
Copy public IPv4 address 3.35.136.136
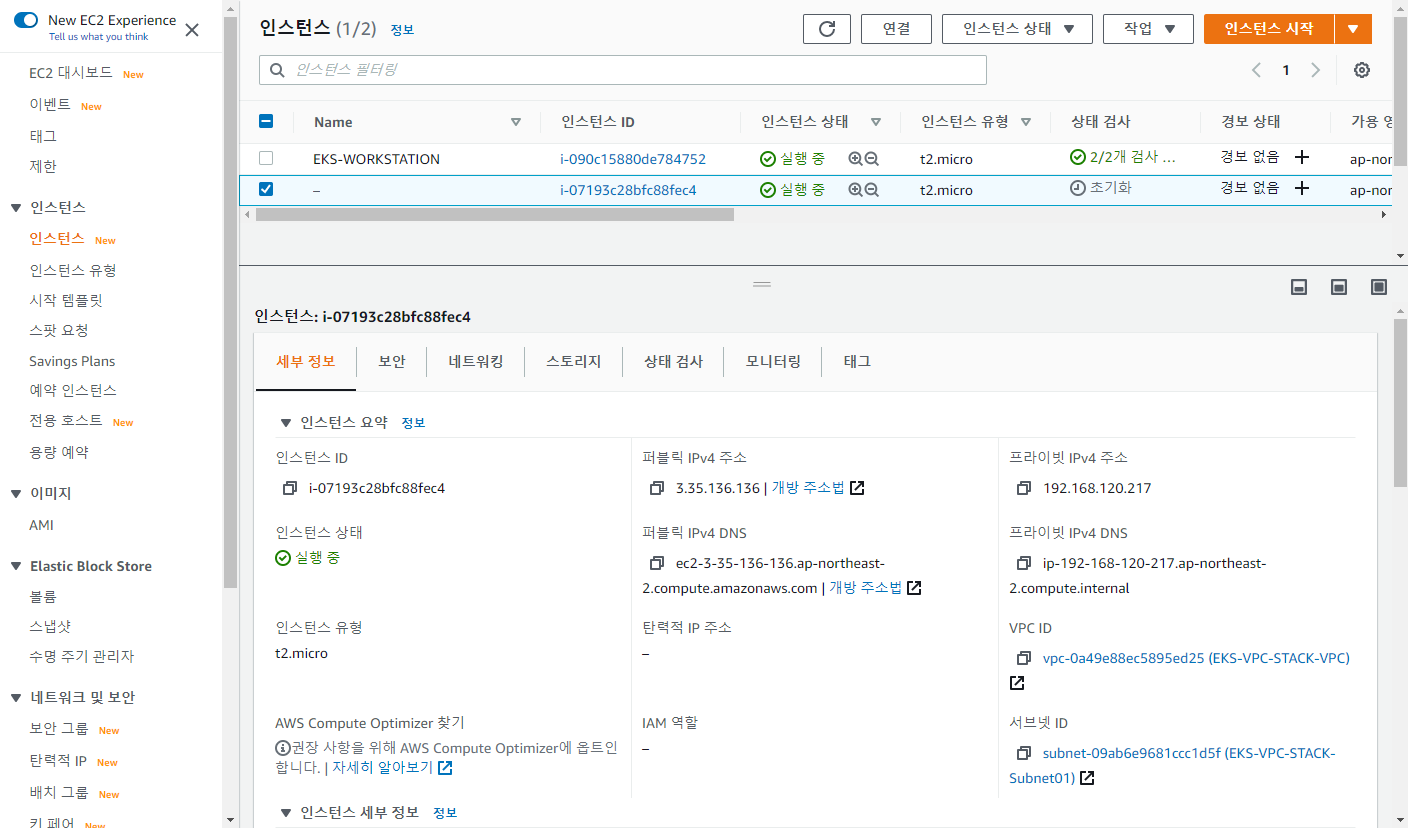pyautogui.click(x=657, y=488)
